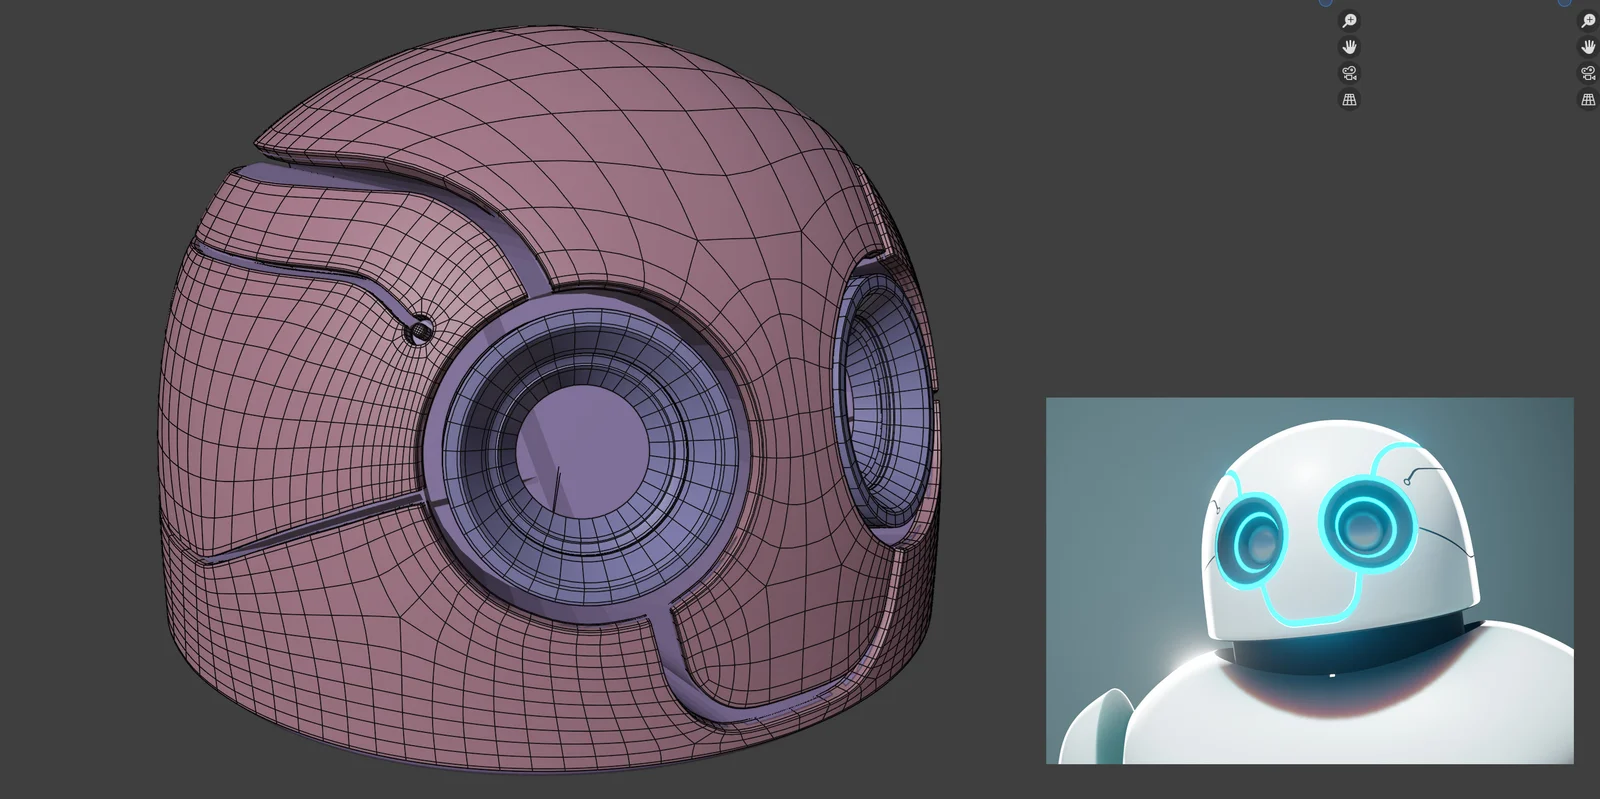
Task: Select the robot reference image
Action: pos(1309,580)
